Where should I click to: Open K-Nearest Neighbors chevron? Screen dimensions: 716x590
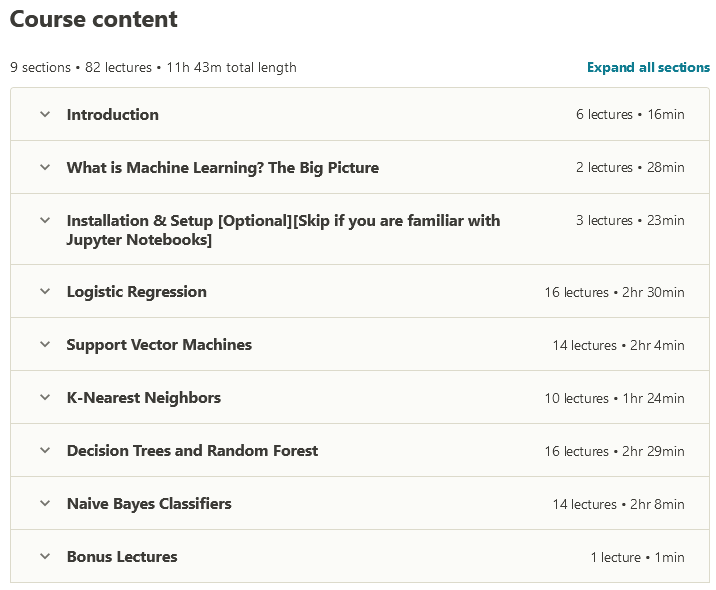[44, 397]
